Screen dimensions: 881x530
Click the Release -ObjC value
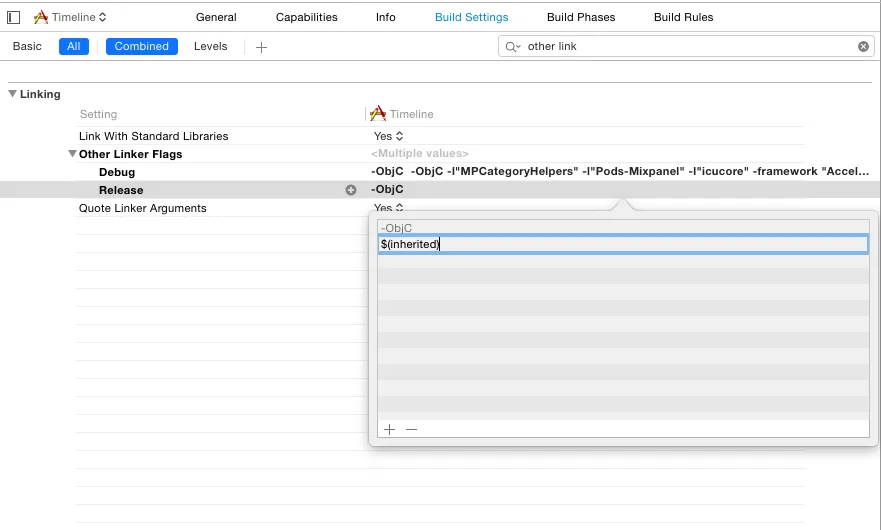click(x=387, y=189)
